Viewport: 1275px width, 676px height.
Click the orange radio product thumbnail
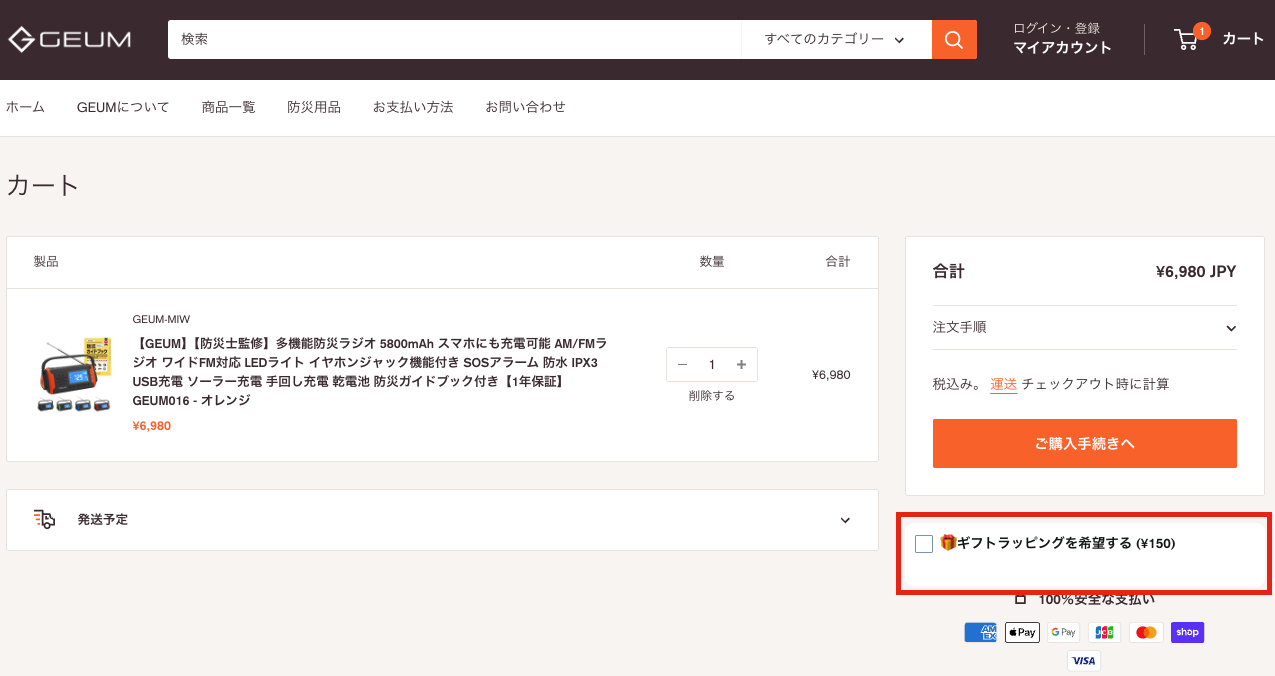[x=72, y=375]
